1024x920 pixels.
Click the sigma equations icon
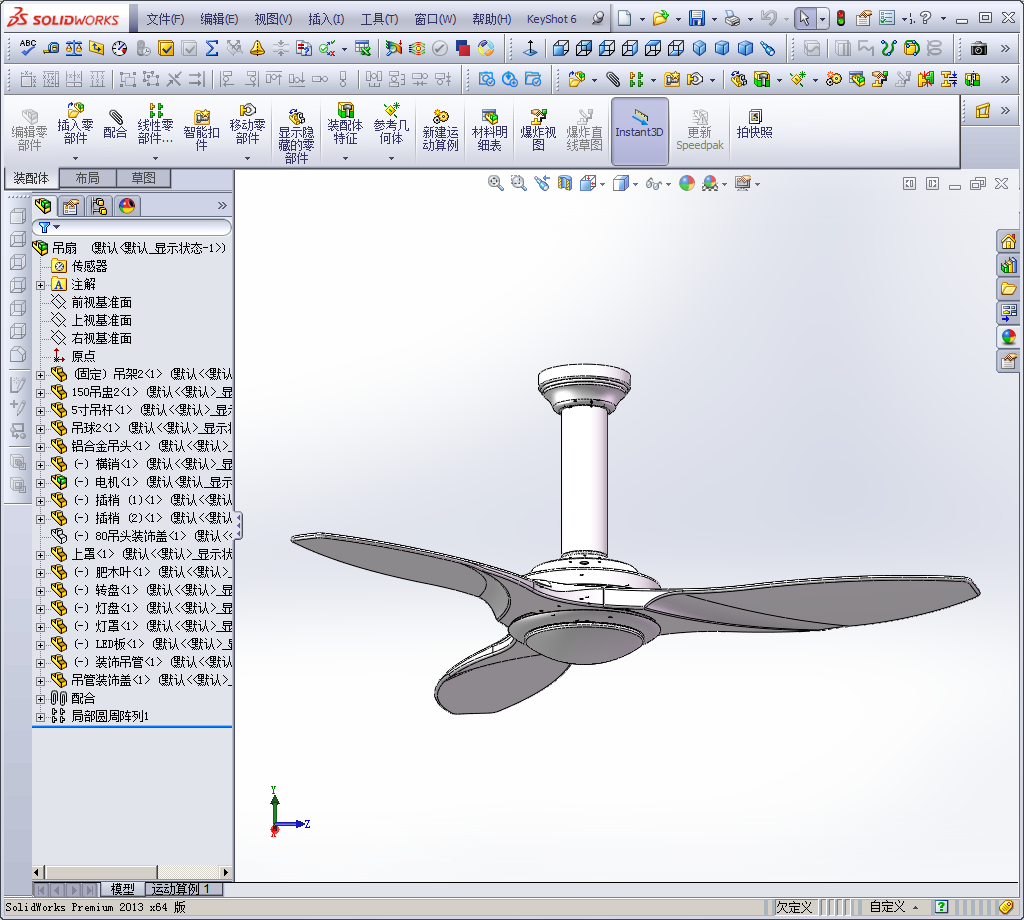click(x=212, y=48)
